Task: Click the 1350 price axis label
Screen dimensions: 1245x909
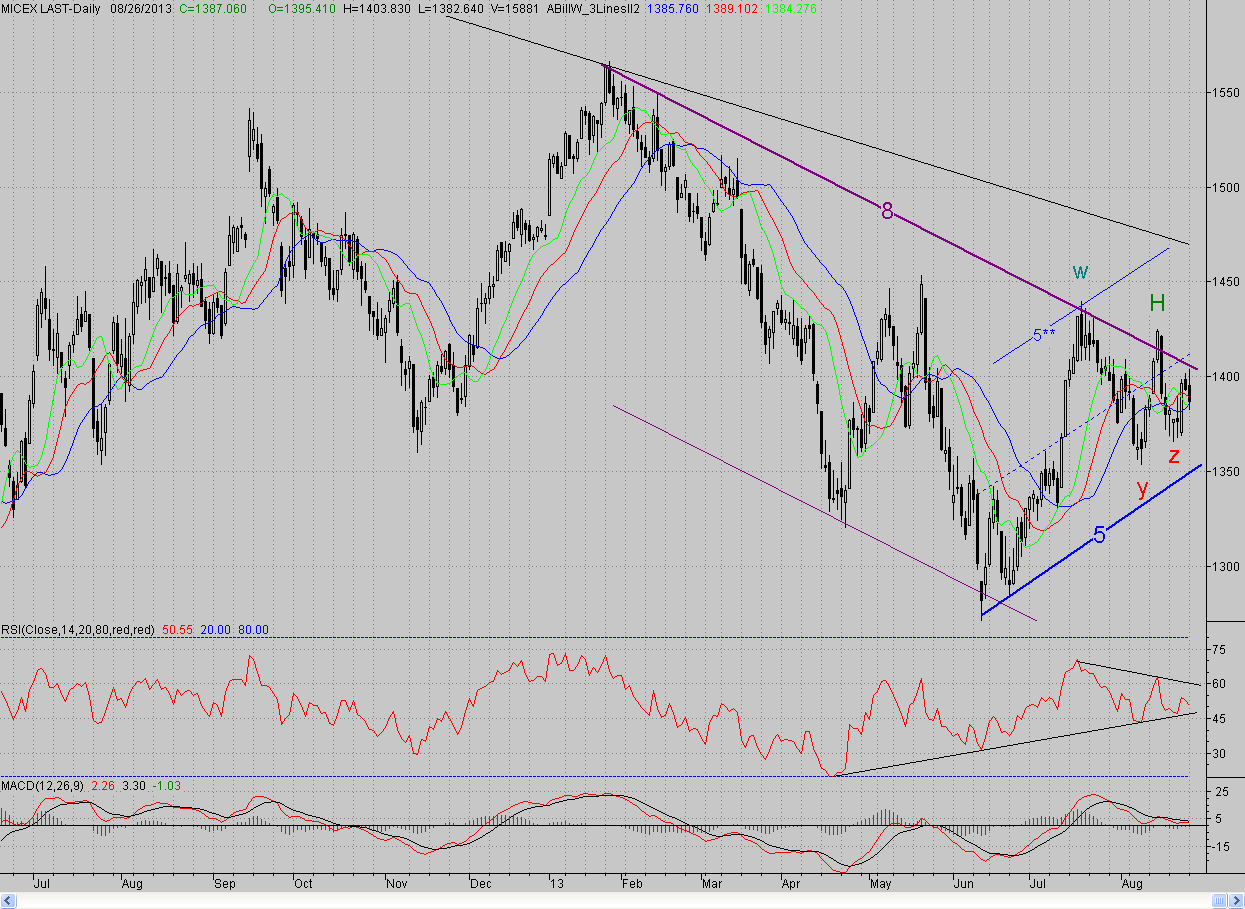Action: pos(1222,471)
